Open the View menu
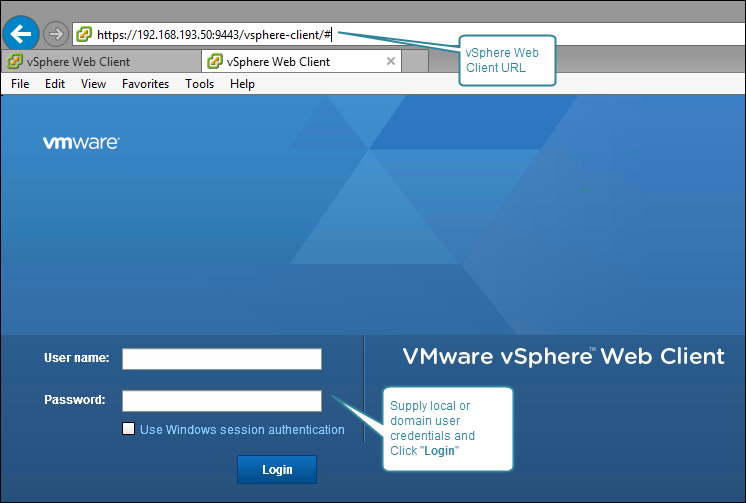This screenshot has width=746, height=503. coord(93,84)
